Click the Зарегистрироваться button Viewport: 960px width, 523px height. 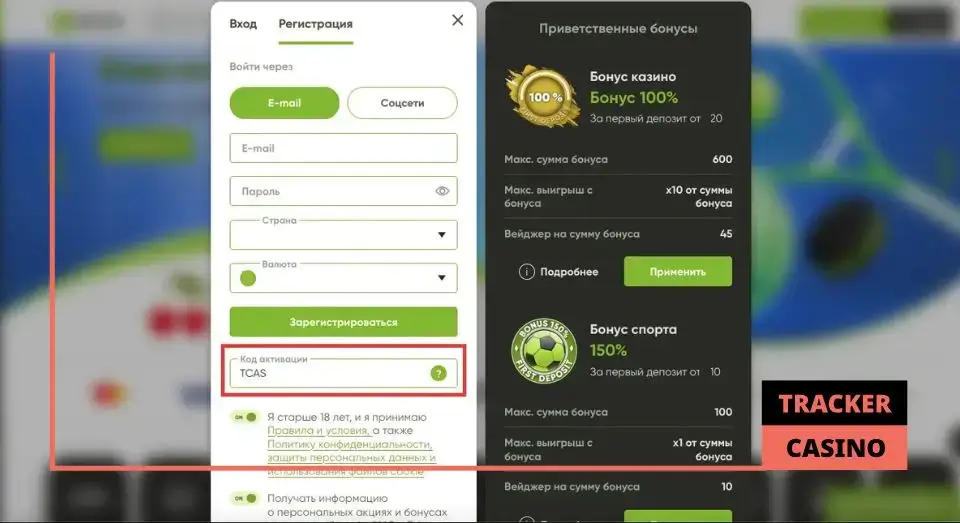coord(343,322)
